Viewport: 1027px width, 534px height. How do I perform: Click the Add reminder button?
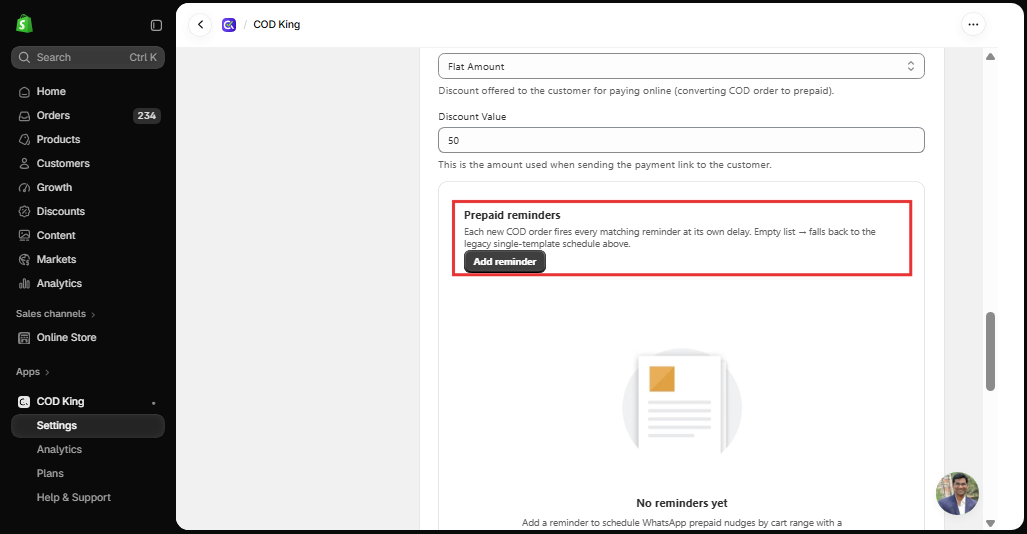click(505, 261)
